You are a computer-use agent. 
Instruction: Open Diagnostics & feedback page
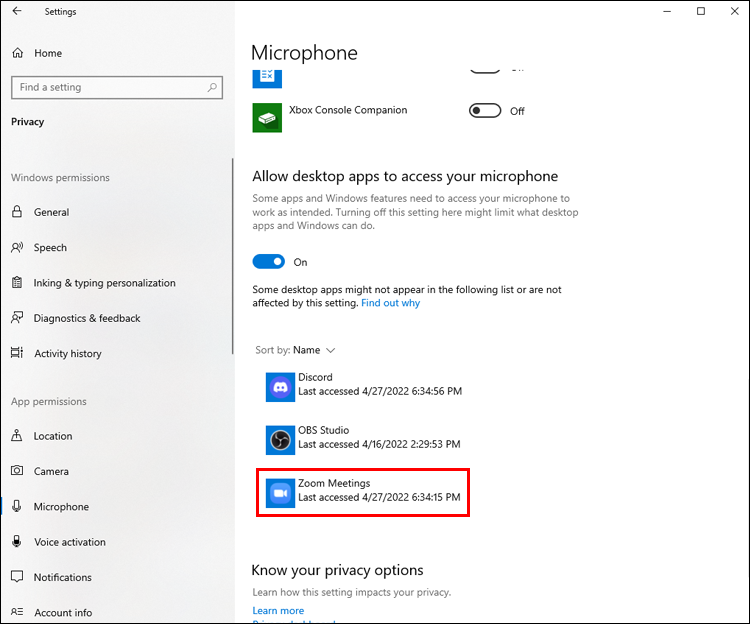[x=87, y=318]
